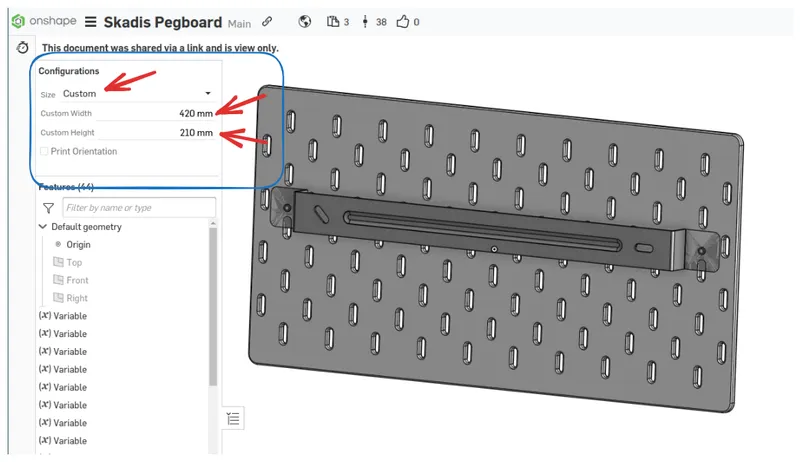Click the globe public document icon
Screen dimensions: 800x462
305,22
